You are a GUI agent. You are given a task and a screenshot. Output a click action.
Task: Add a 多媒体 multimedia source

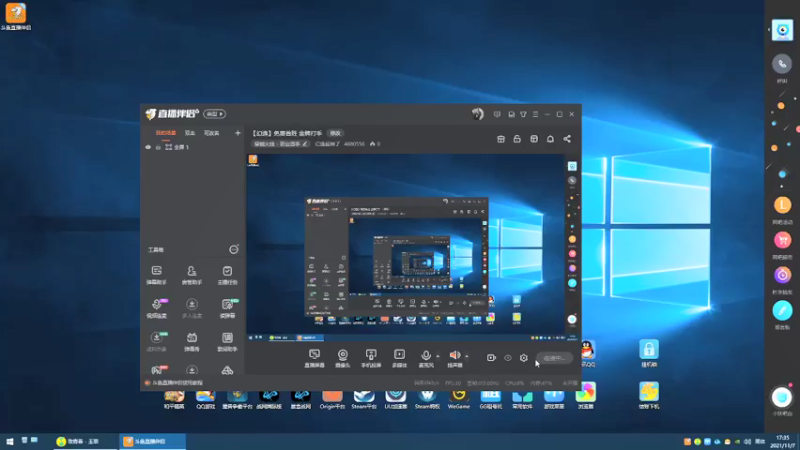click(x=399, y=358)
